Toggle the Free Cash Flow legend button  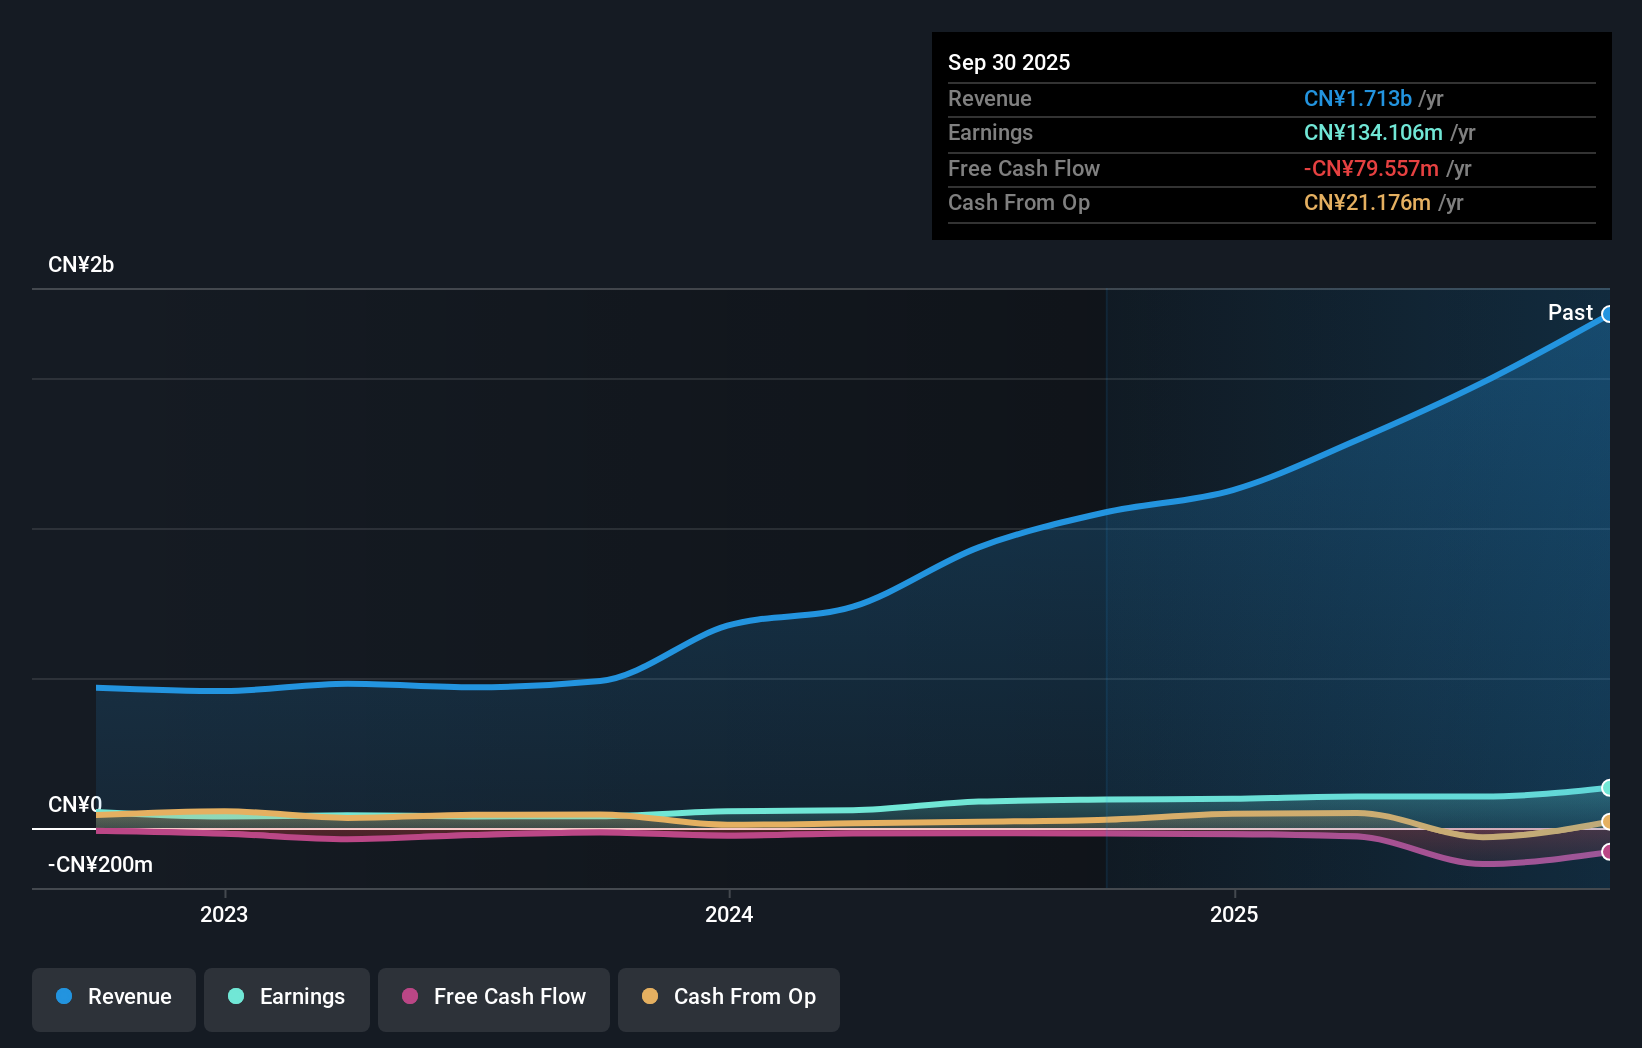point(494,998)
